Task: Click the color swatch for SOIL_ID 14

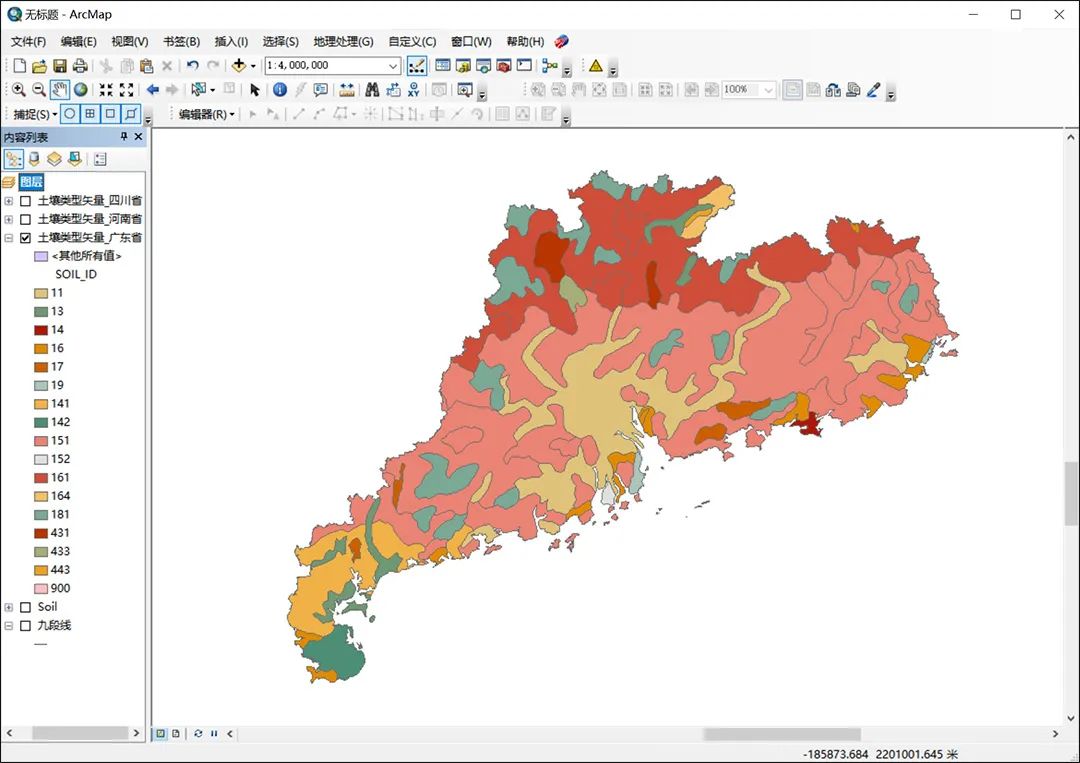Action: [x=41, y=331]
